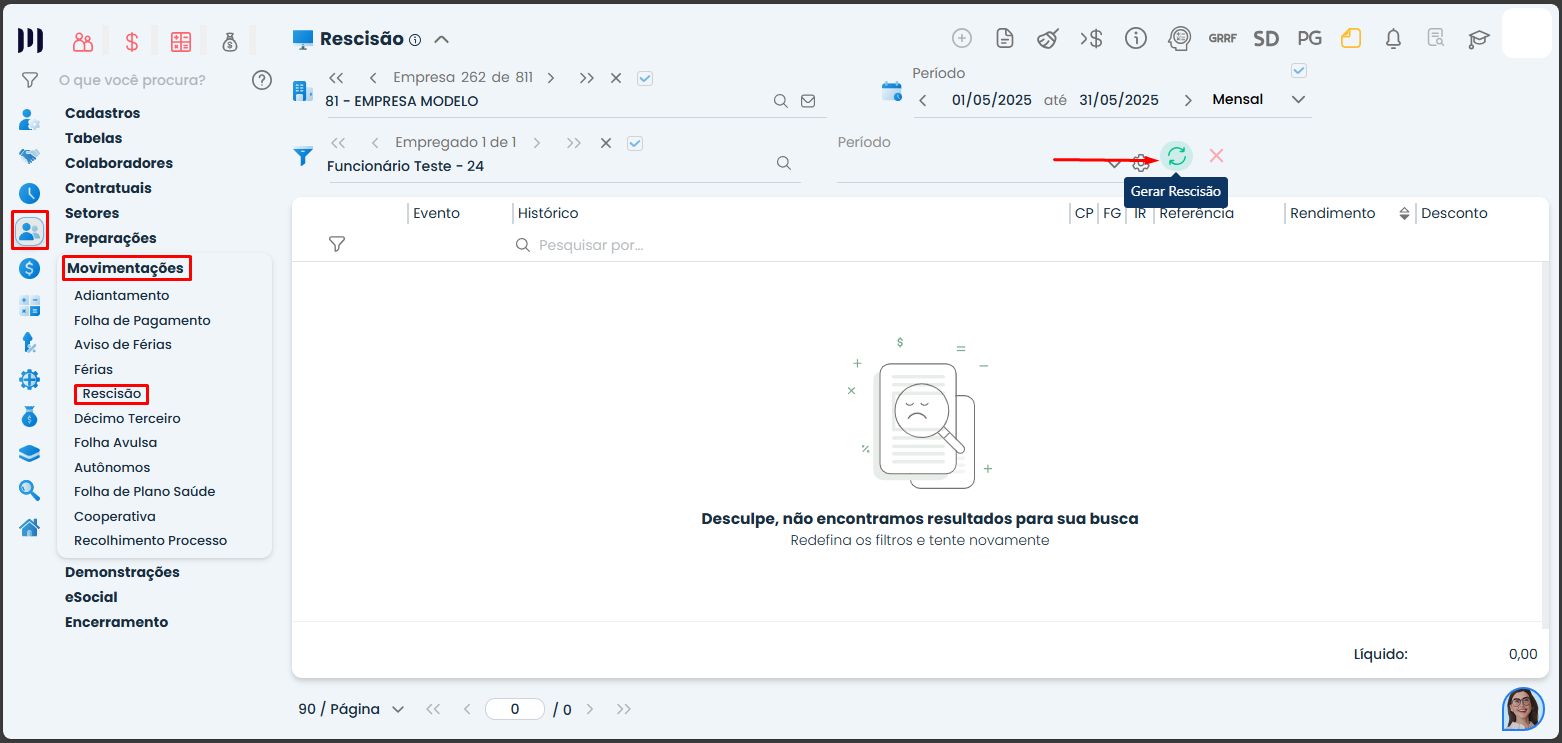Click the PG toolbar icon

coord(1309,39)
